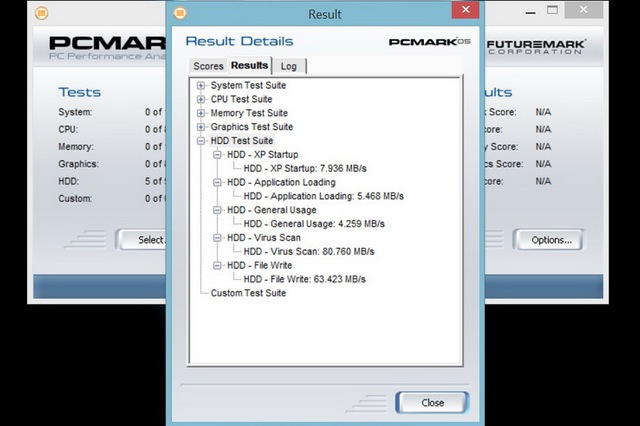This screenshot has height=426, width=640.
Task: Select the System Test Suite label
Action: (x=248, y=85)
